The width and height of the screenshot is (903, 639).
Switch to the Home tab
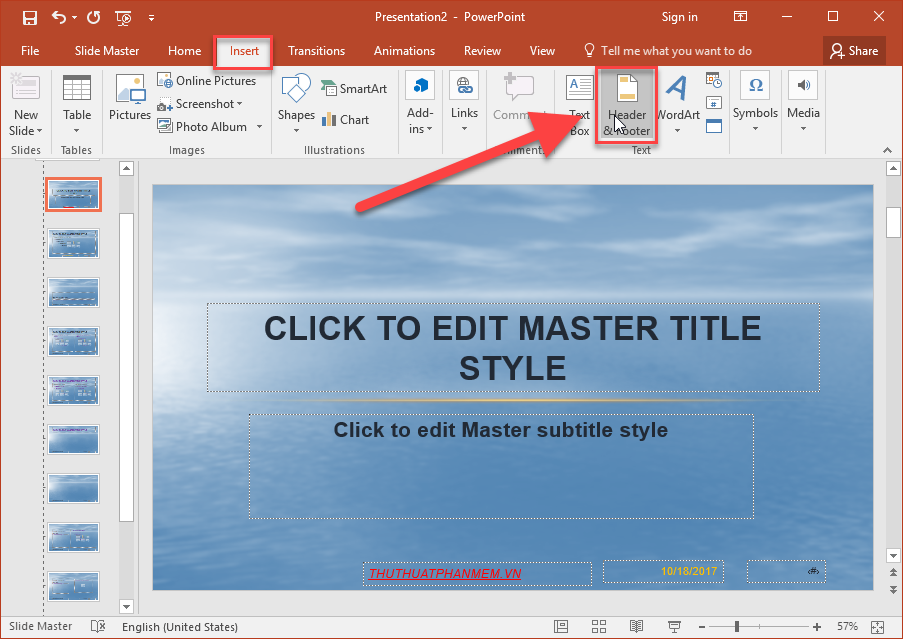[x=184, y=51]
